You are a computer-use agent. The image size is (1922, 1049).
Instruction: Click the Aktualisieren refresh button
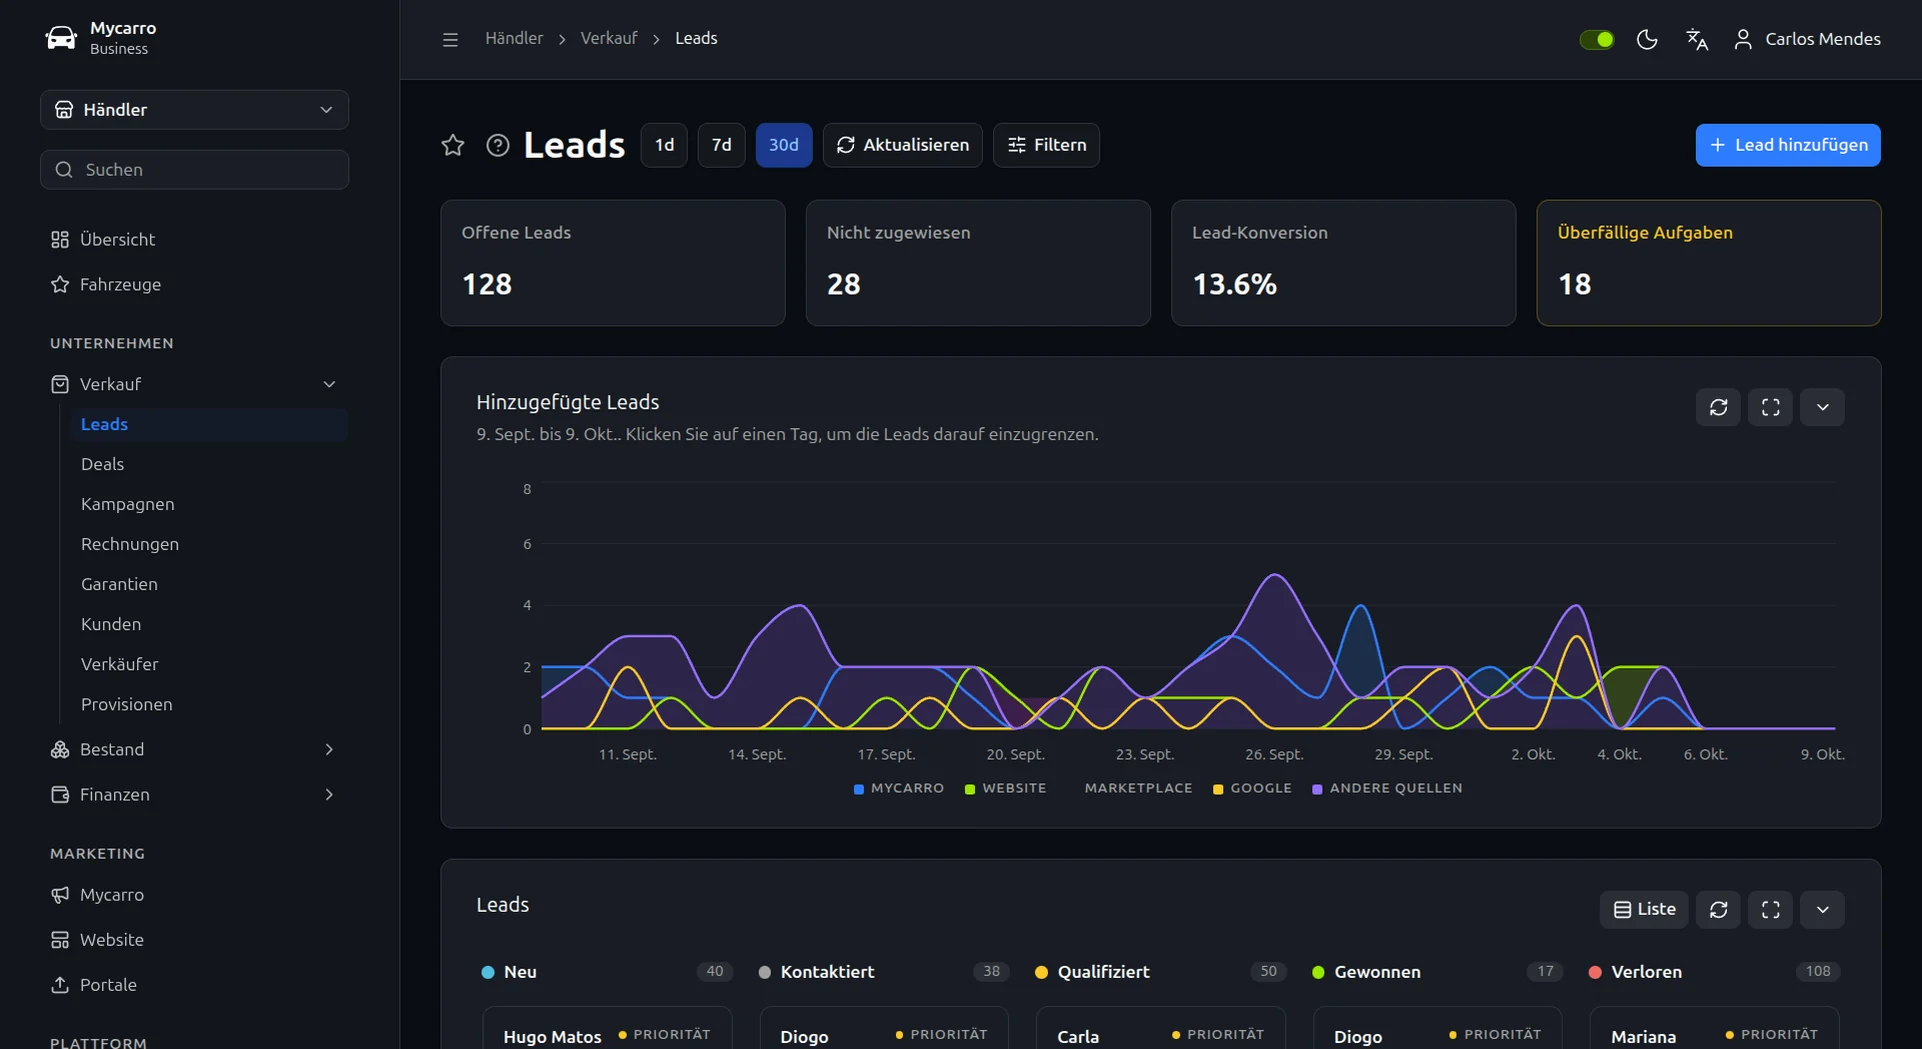pyautogui.click(x=903, y=145)
